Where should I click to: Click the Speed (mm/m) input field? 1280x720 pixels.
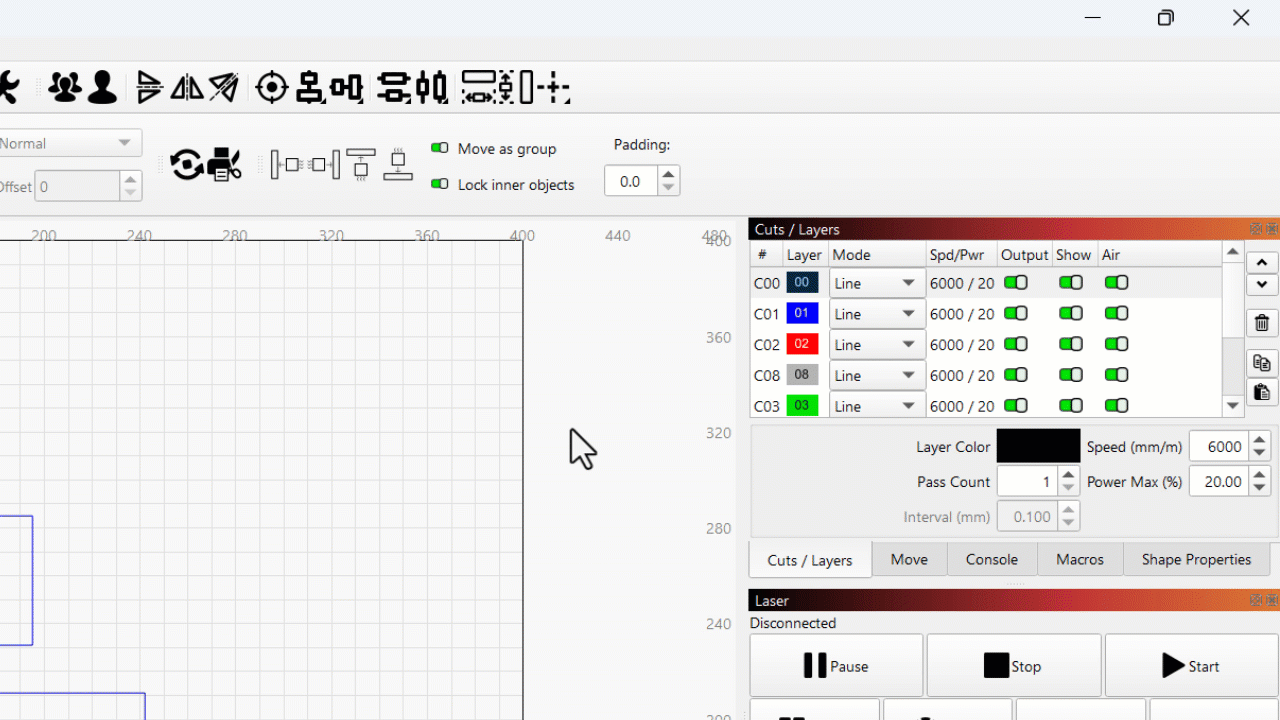pyautogui.click(x=1218, y=447)
